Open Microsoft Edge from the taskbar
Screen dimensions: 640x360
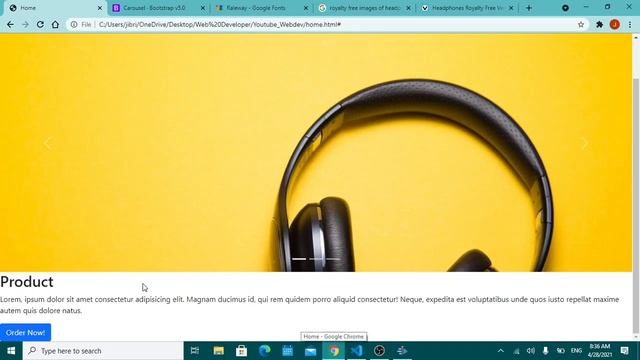(264, 351)
